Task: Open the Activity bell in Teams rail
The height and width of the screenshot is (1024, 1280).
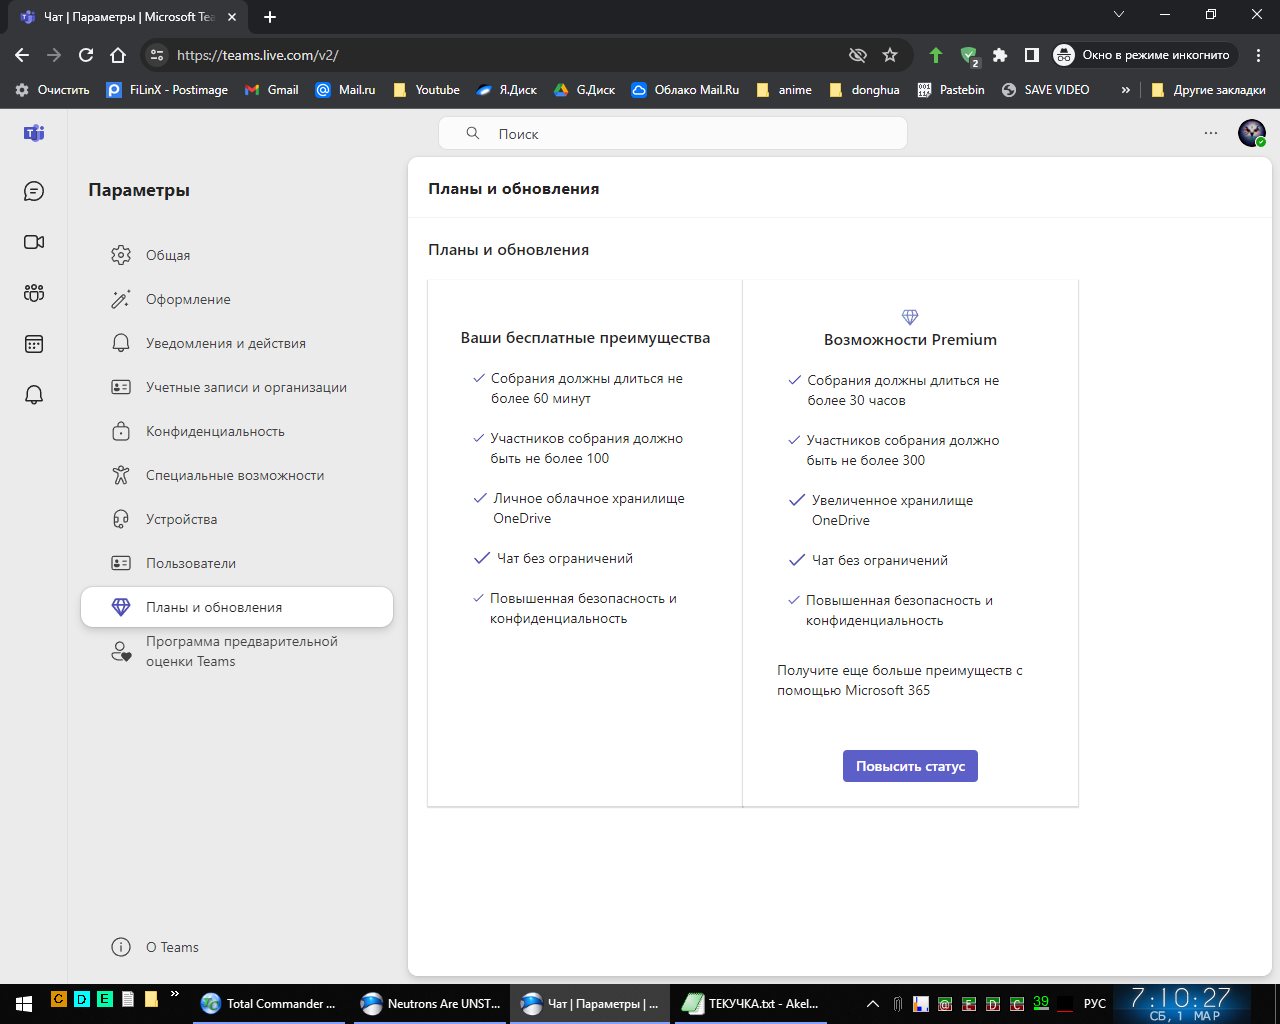Action: tap(34, 395)
